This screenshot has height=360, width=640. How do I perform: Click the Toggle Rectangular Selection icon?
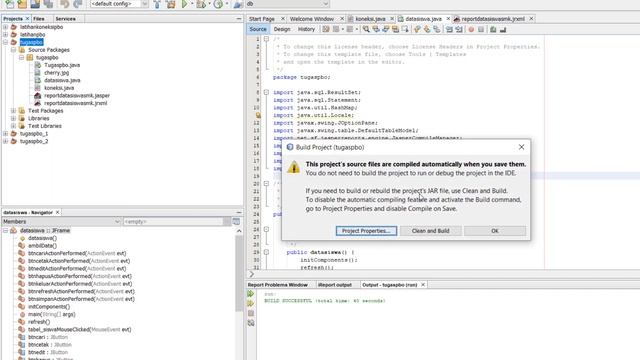click(x=405, y=29)
